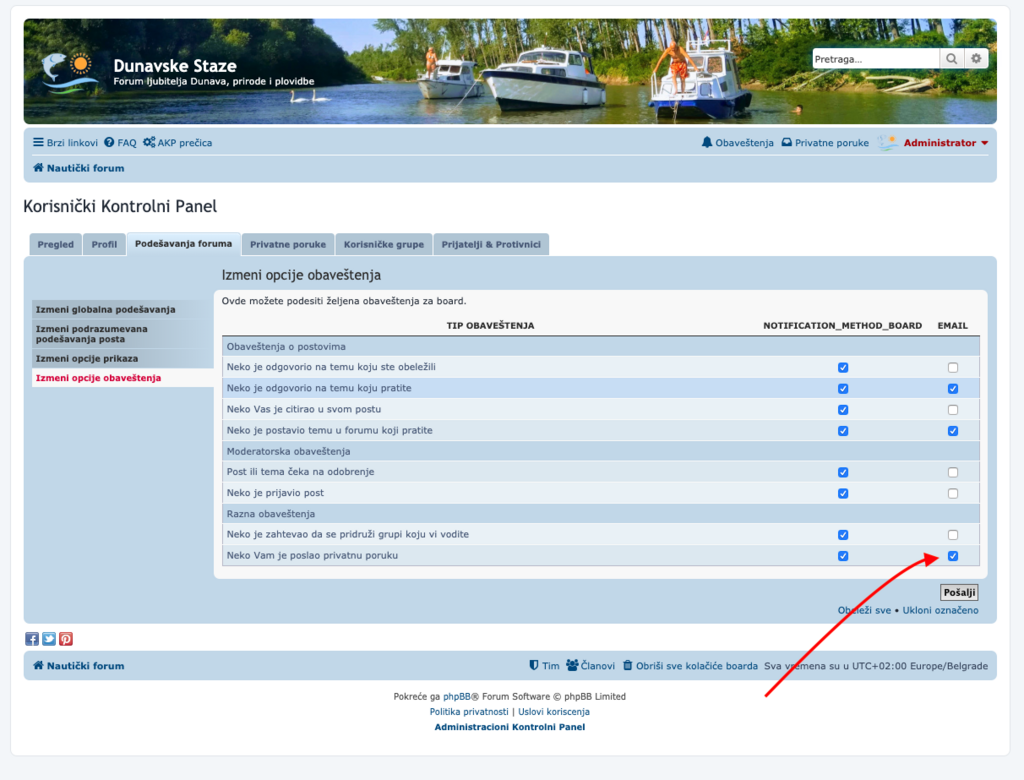Toggle board notification for obeleženu temu reply
The image size is (1024, 780).
pos(843,368)
